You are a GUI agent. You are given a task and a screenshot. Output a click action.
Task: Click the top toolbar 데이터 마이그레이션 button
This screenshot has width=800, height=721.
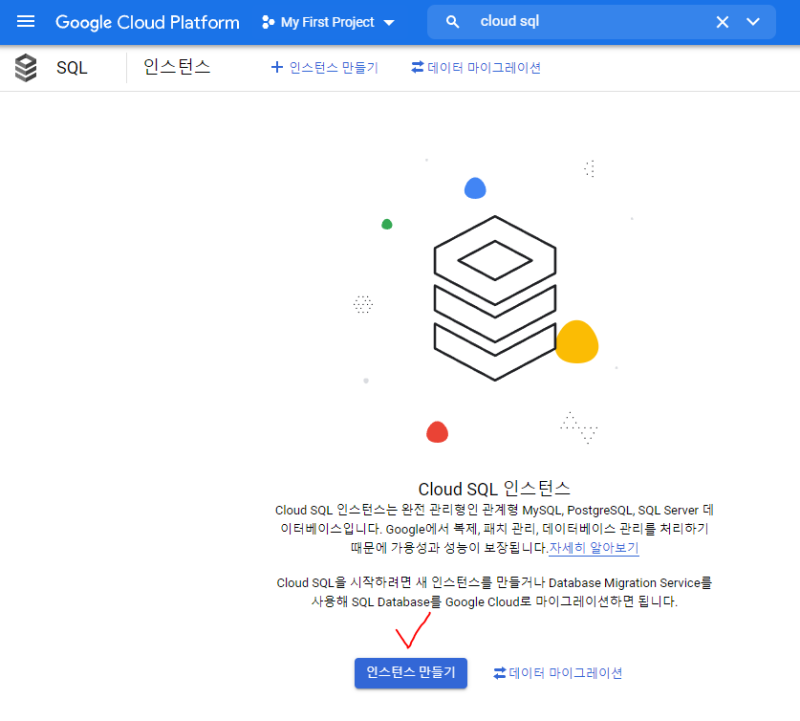tap(476, 67)
